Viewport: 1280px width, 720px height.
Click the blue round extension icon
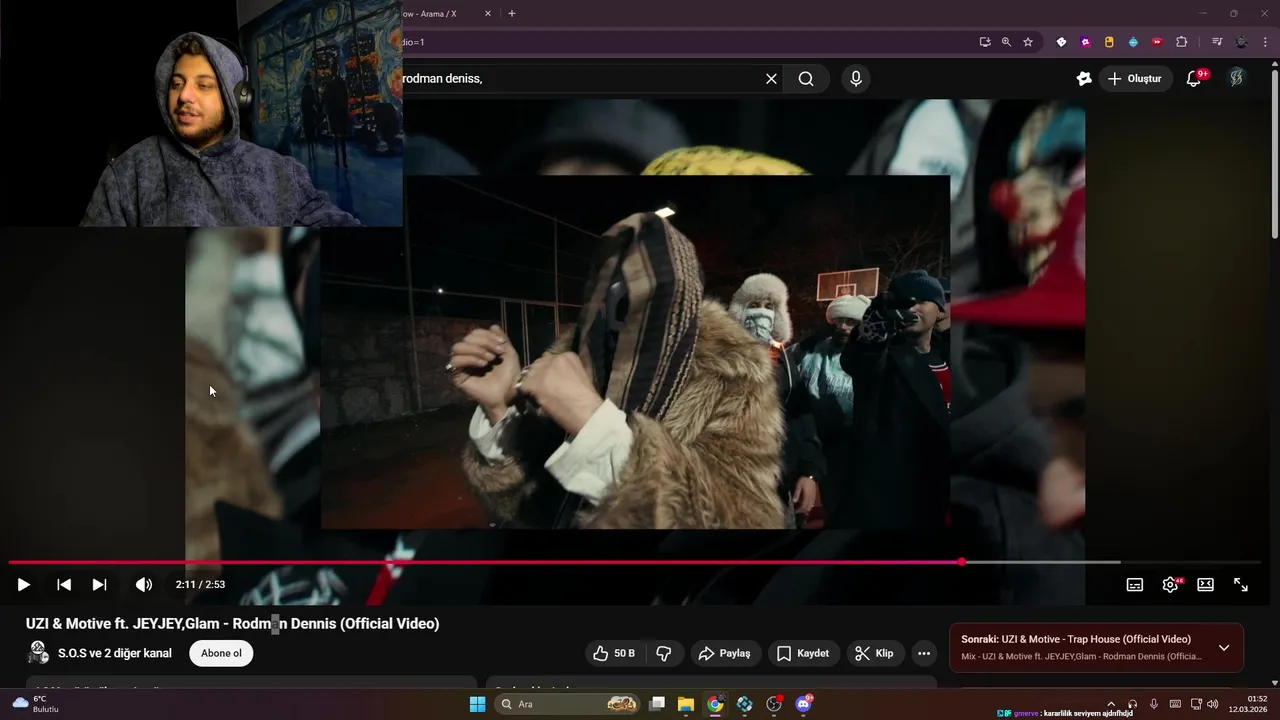1133,42
